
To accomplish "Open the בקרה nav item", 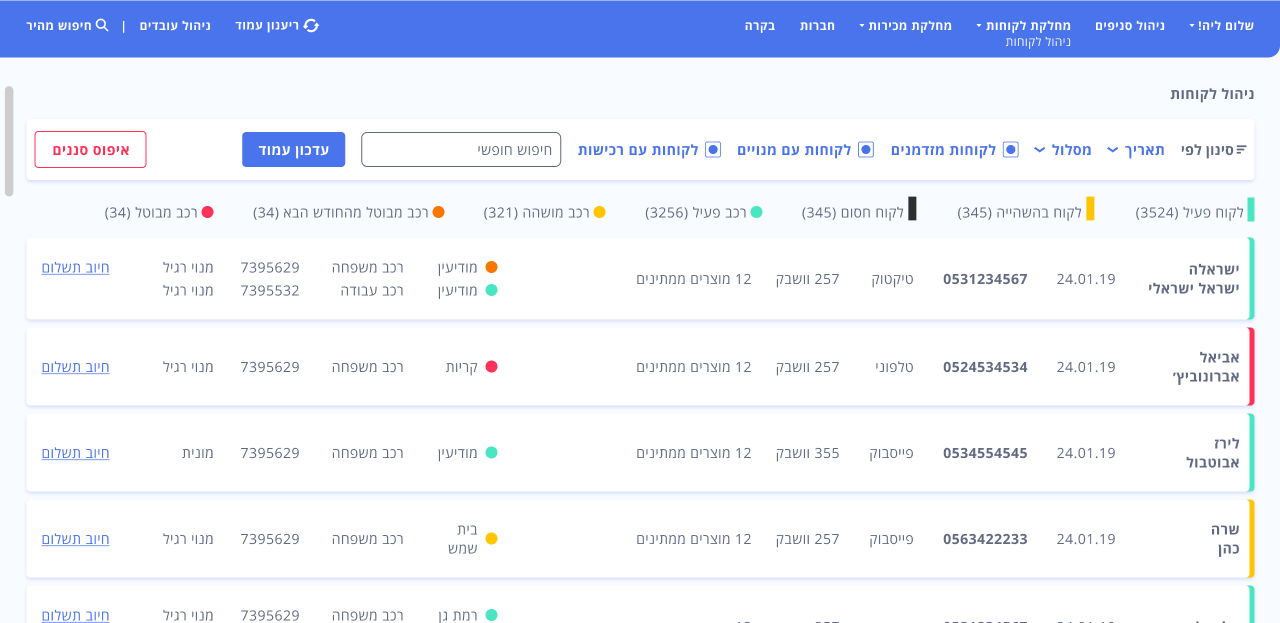I will (x=760, y=25).
